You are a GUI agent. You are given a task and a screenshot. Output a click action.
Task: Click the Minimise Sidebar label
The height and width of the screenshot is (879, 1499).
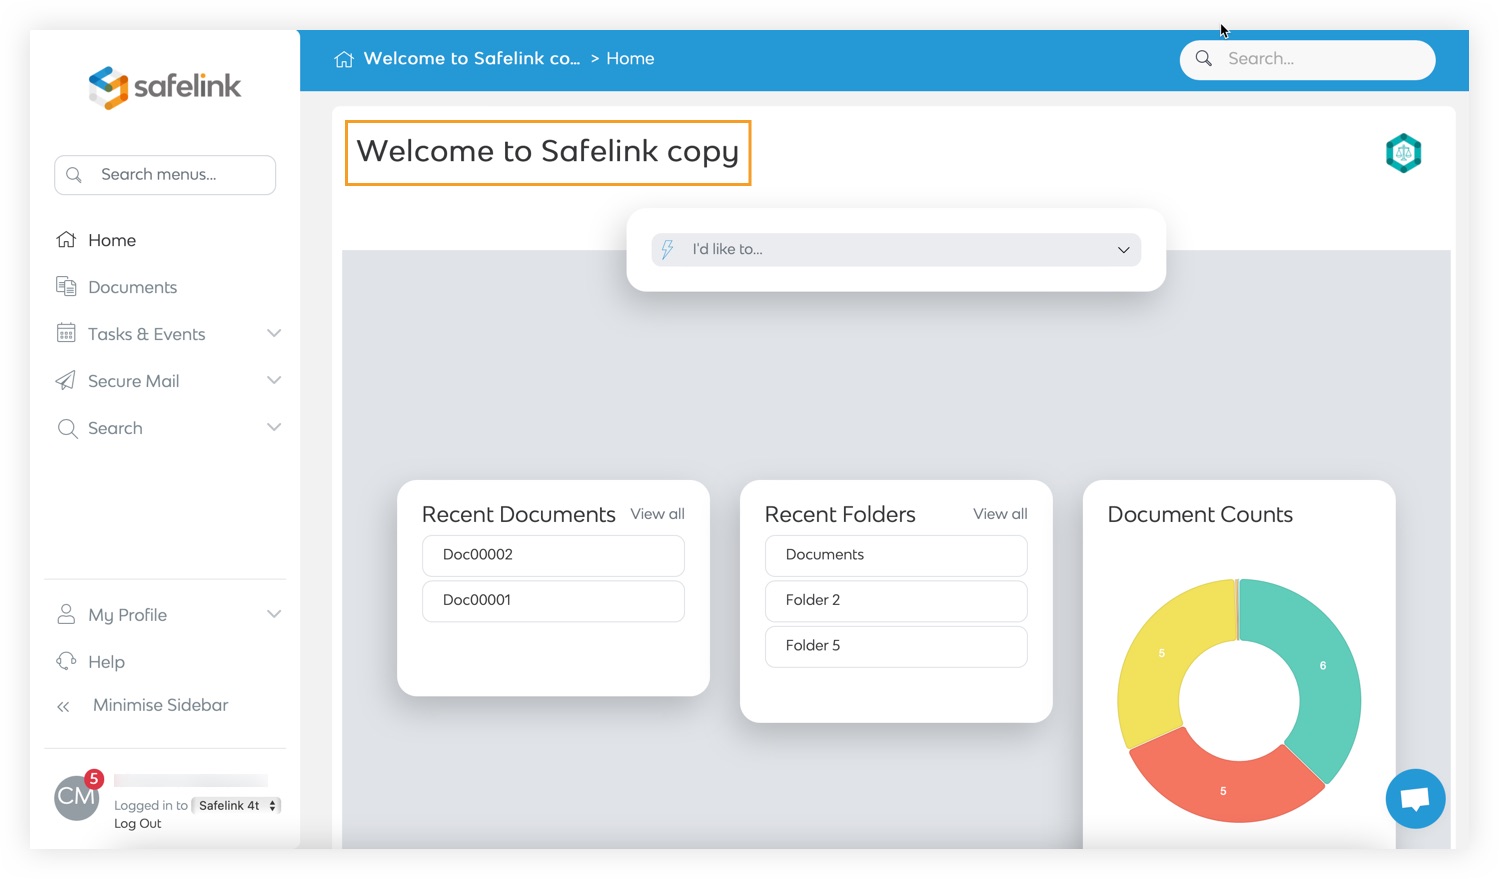[x=160, y=705]
